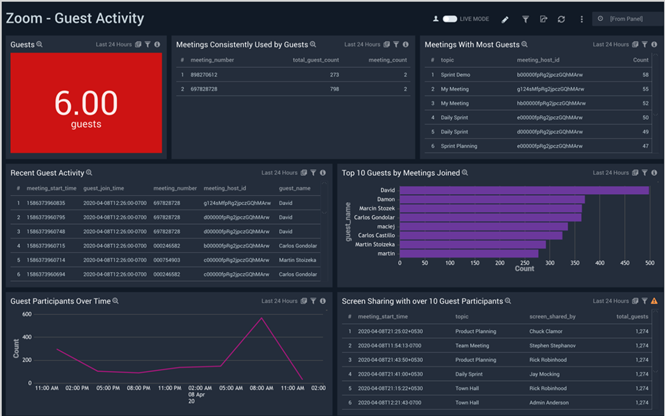Click the share dashboard icon
The image size is (665, 416).
coord(543,19)
